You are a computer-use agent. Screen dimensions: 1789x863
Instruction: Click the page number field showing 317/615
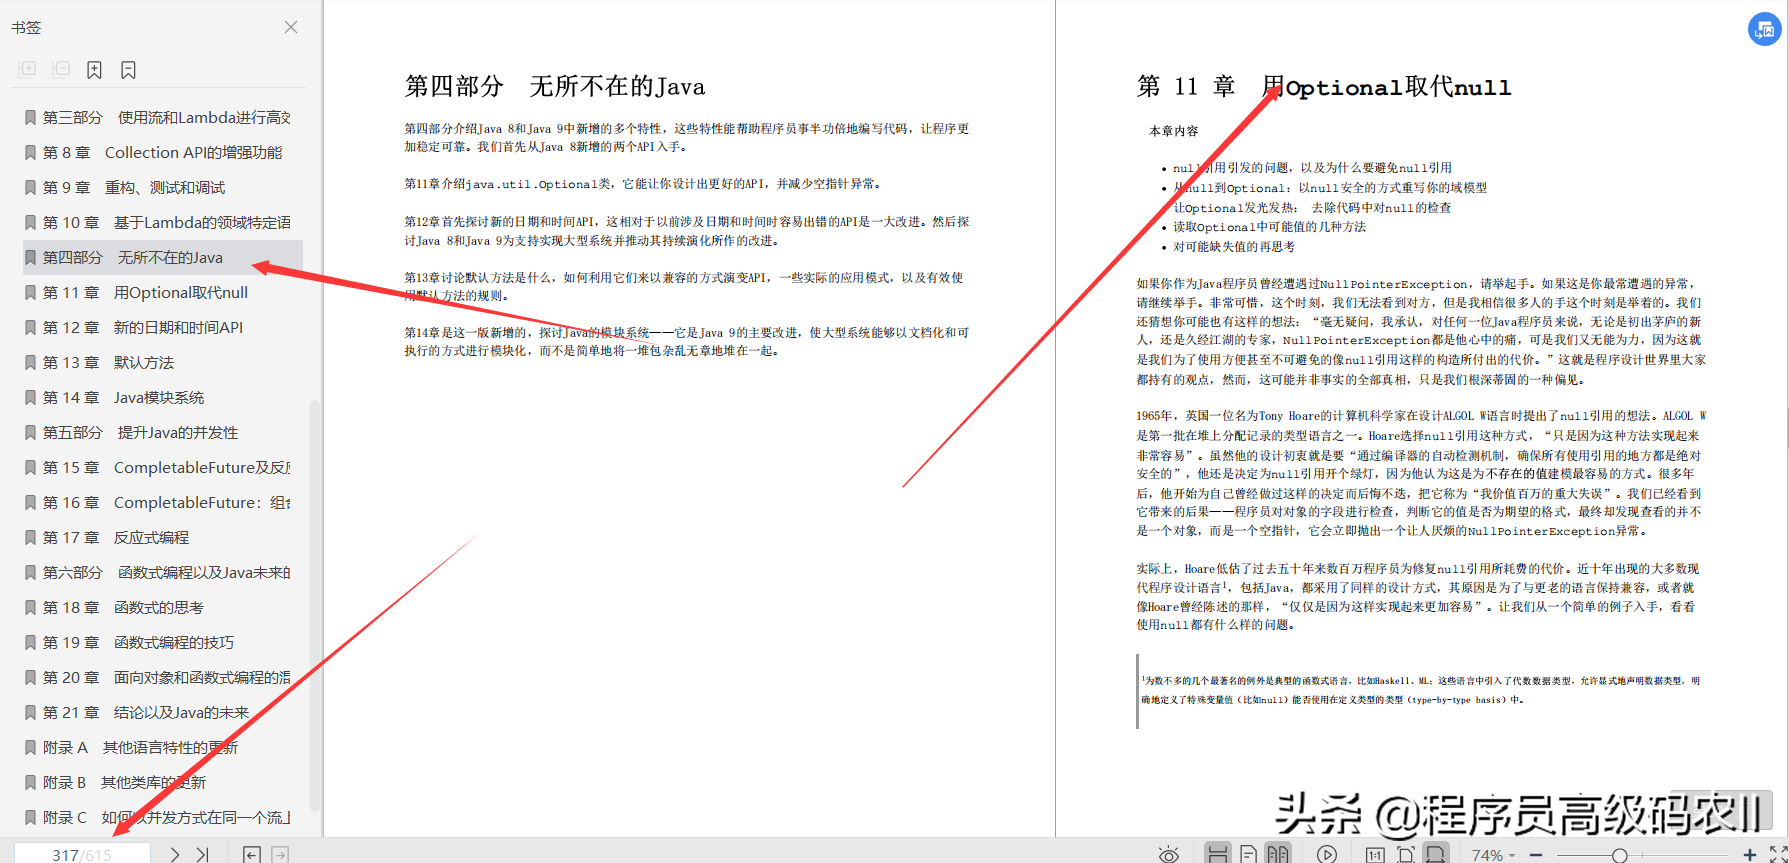[x=83, y=854]
